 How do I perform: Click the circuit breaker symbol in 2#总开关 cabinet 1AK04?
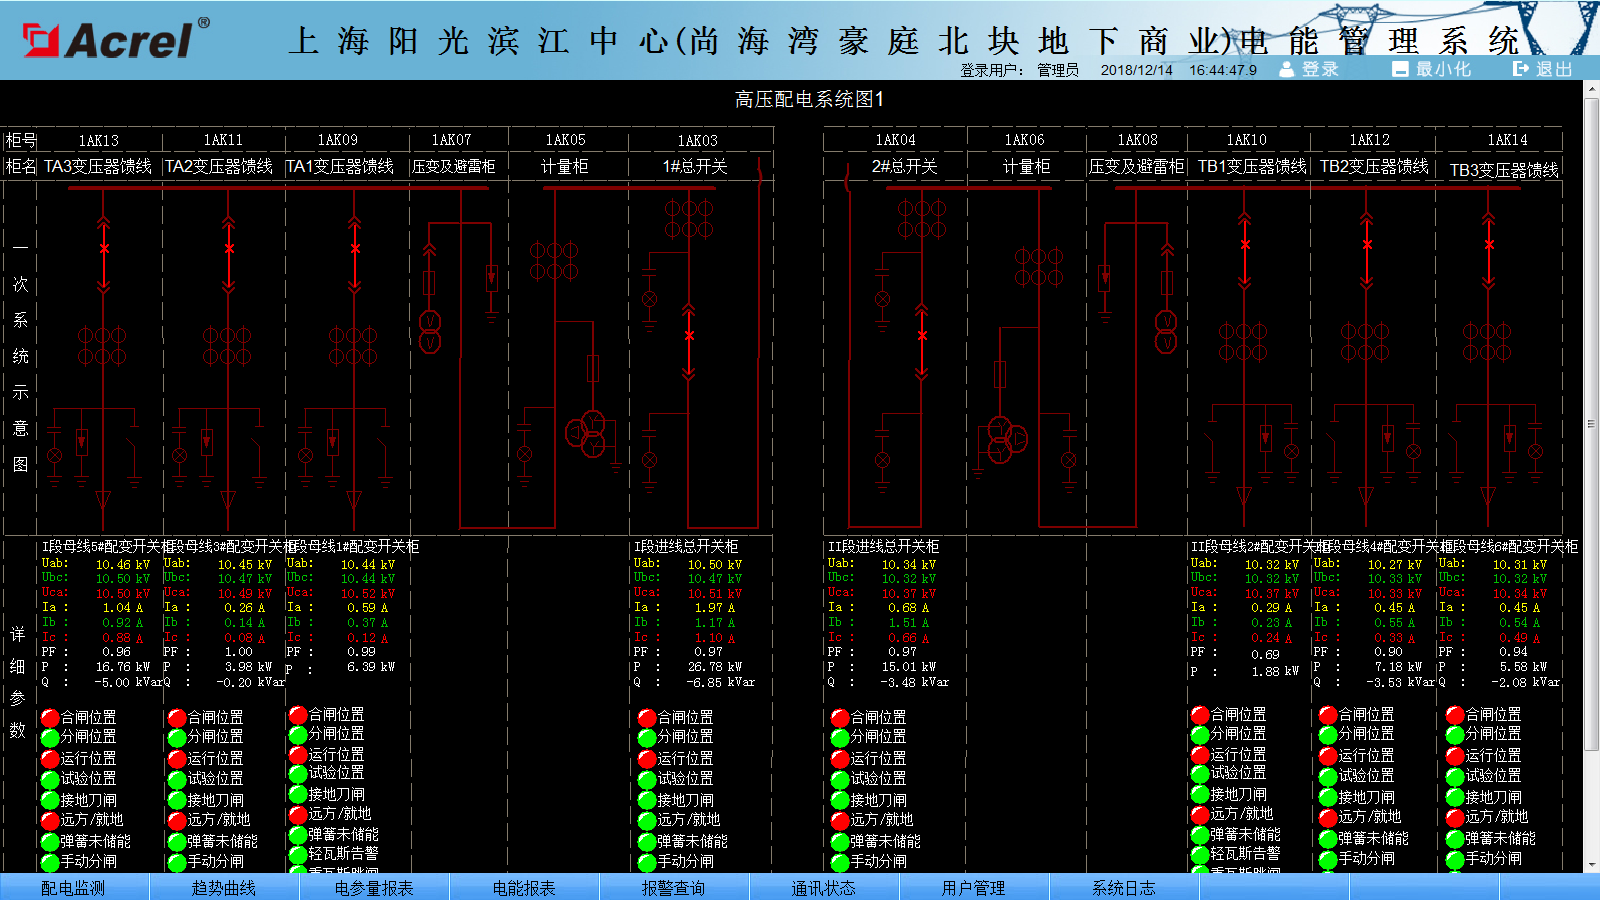tap(922, 336)
